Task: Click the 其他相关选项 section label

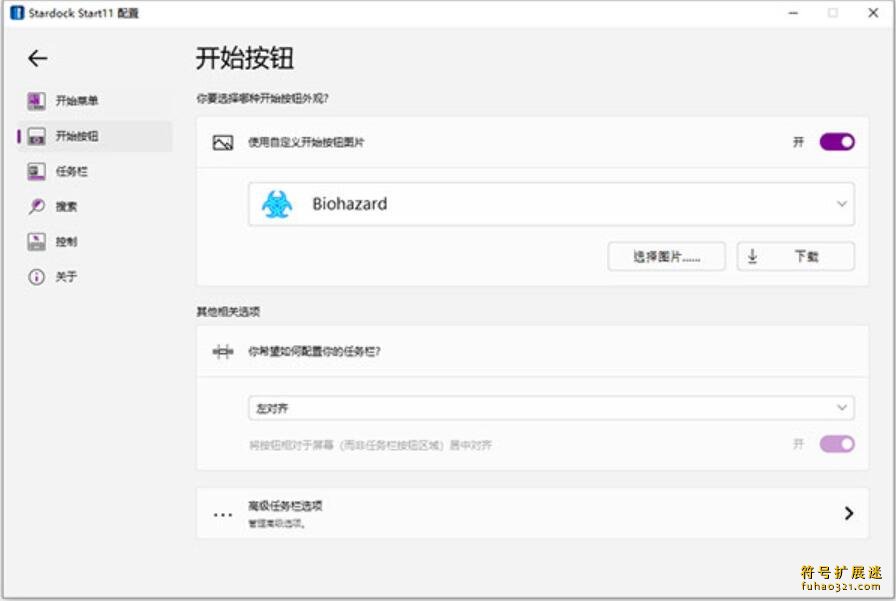Action: point(228,311)
